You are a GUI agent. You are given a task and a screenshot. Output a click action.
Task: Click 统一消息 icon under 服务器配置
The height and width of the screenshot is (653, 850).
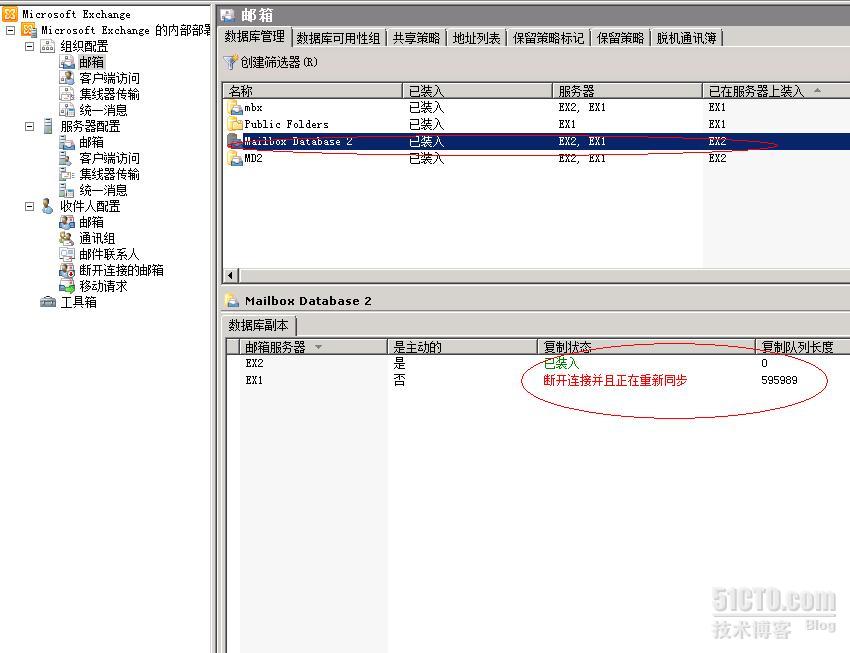(x=67, y=190)
